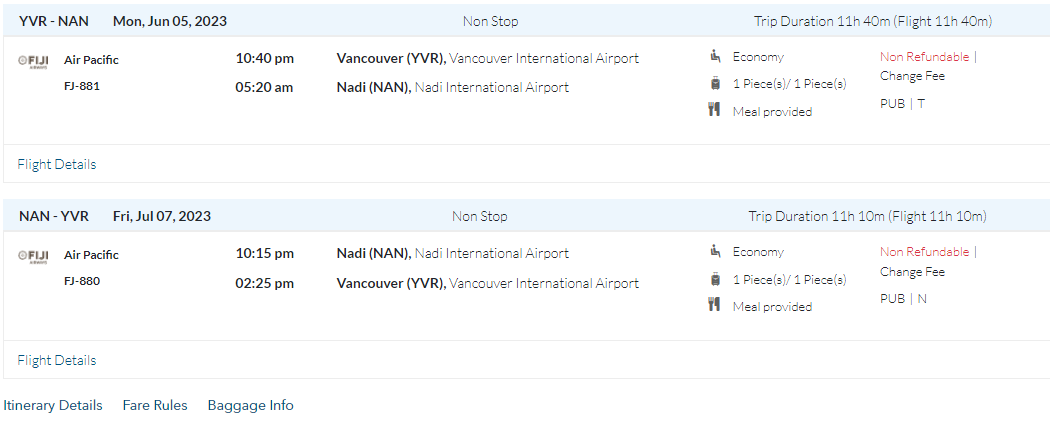Image resolution: width=1050 pixels, height=422 pixels.
Task: Open the Baggage Info tab
Action: pyautogui.click(x=251, y=405)
